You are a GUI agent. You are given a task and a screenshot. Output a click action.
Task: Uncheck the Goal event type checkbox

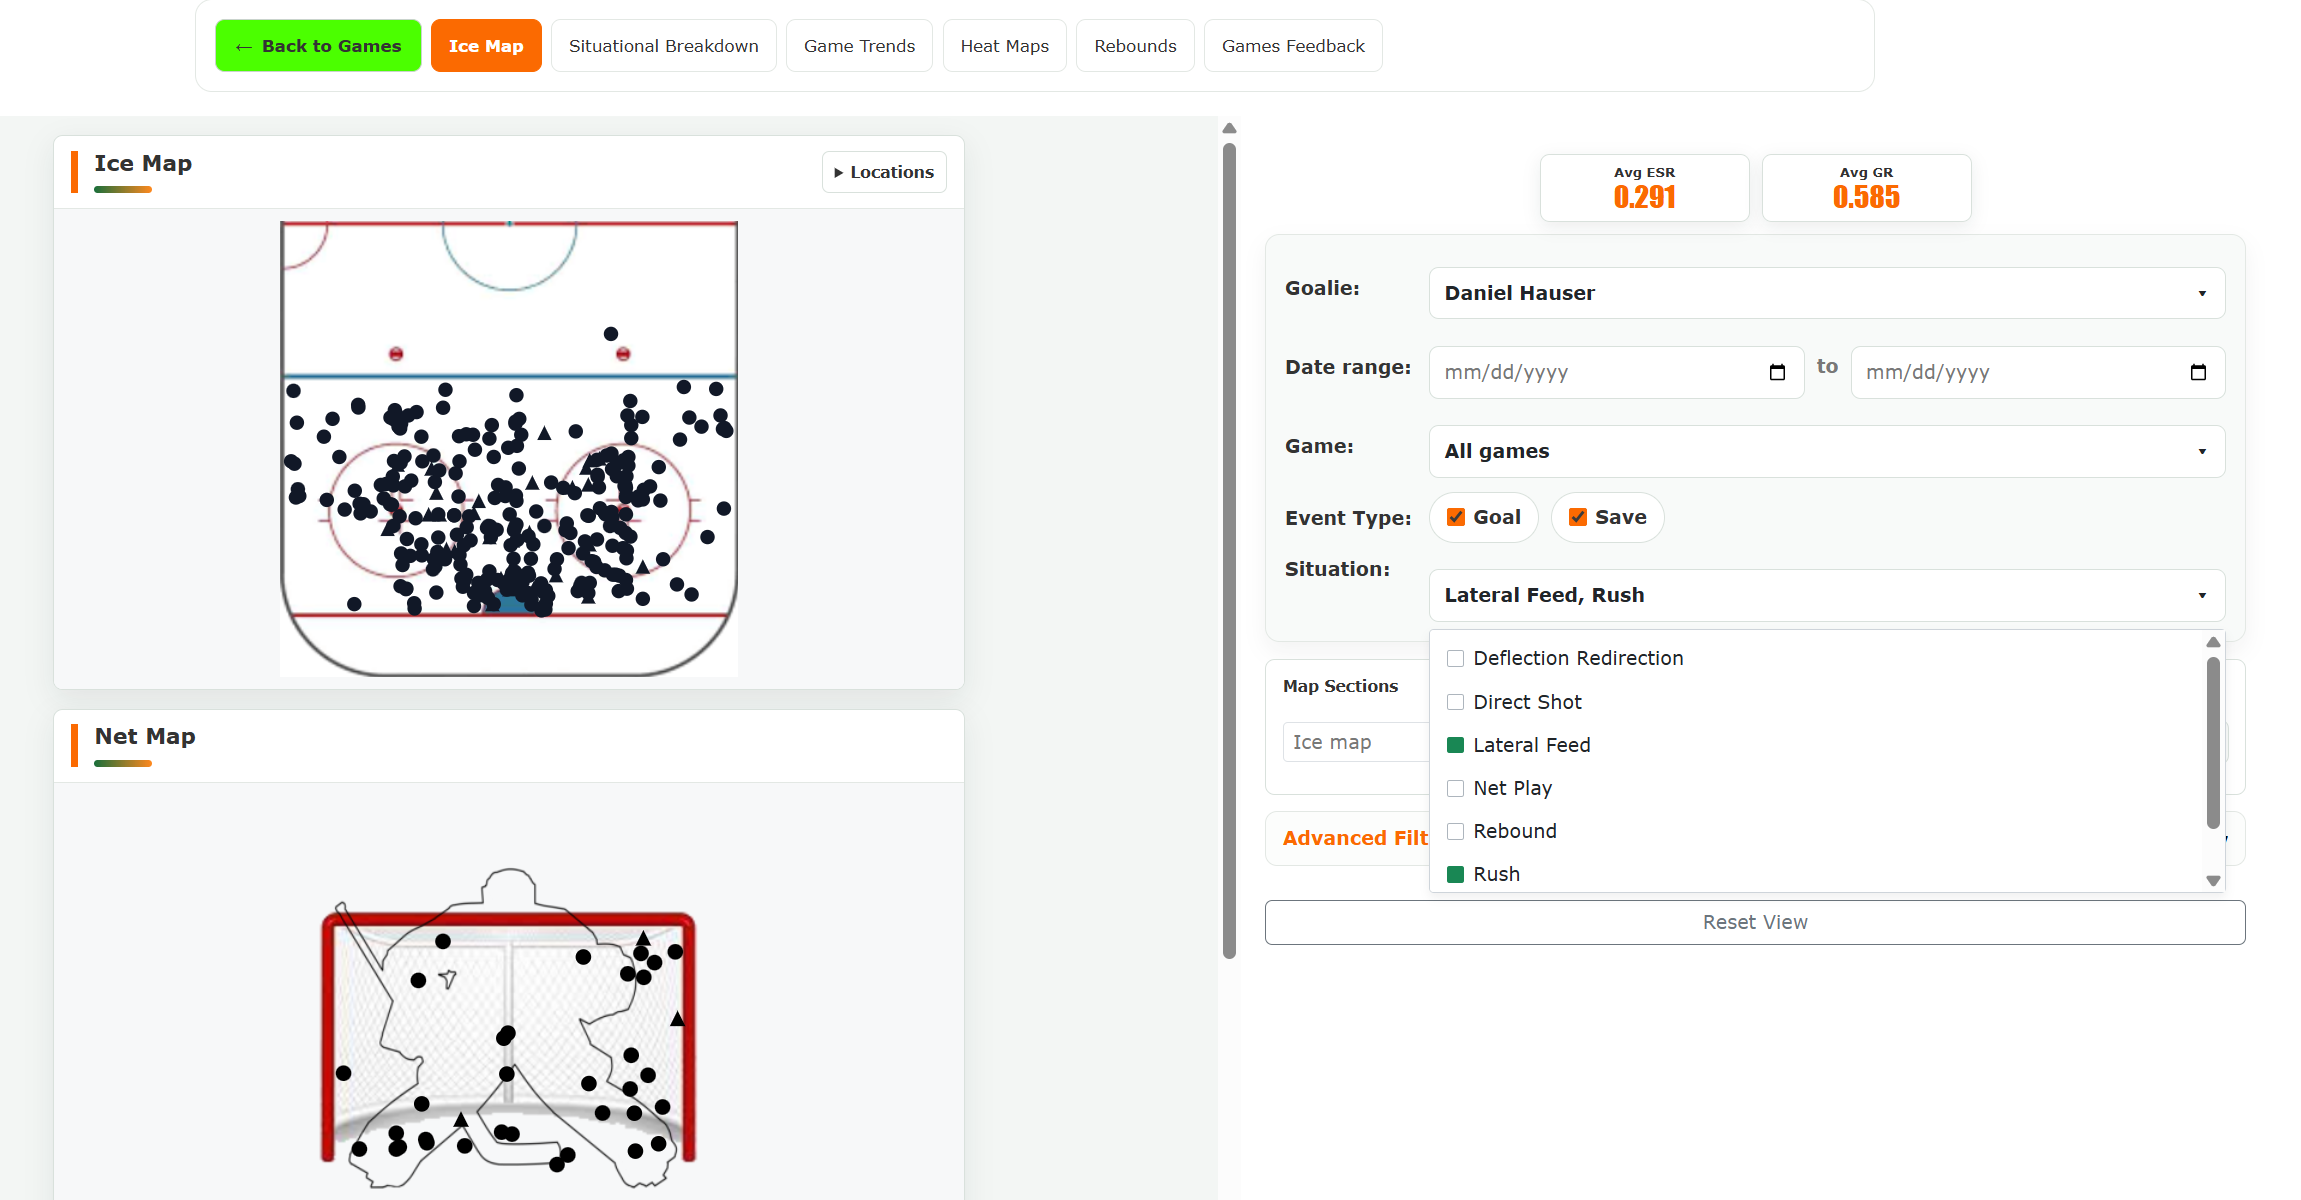[1456, 517]
